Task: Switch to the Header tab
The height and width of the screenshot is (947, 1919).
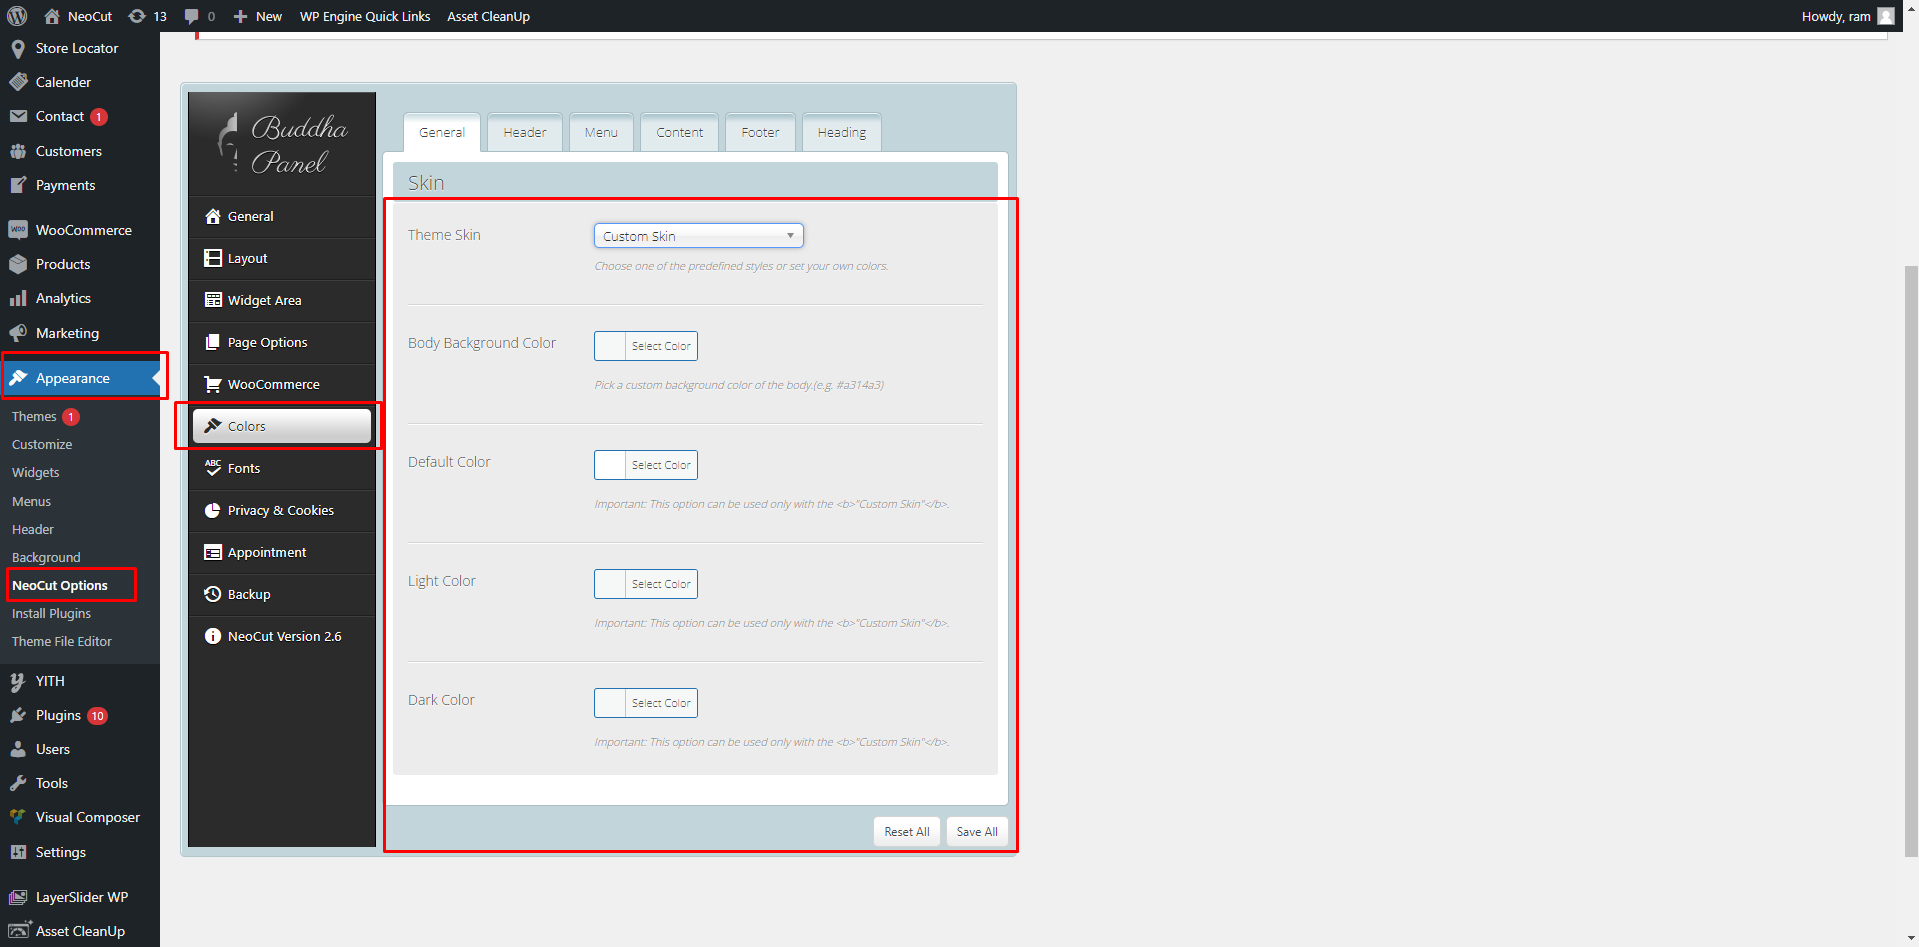Action: point(524,132)
